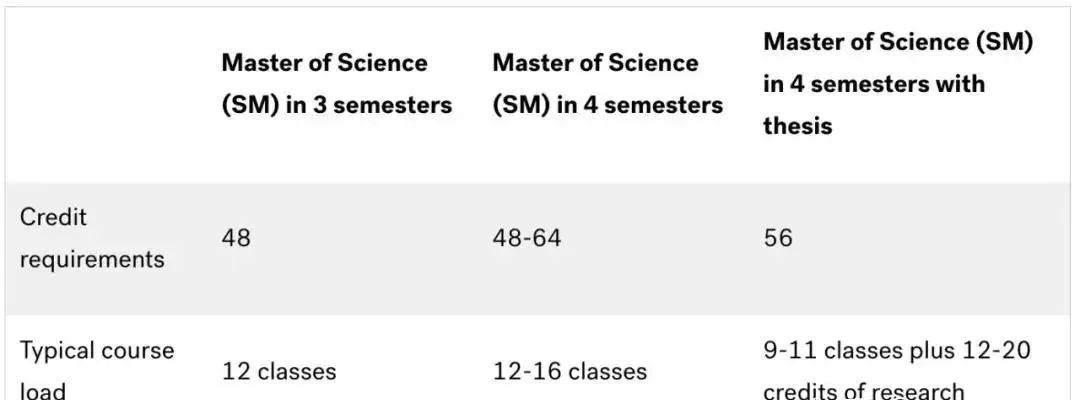Image resolution: width=1080 pixels, height=400 pixels.
Task: Click the '12-16 classes' cell
Action: 570,372
